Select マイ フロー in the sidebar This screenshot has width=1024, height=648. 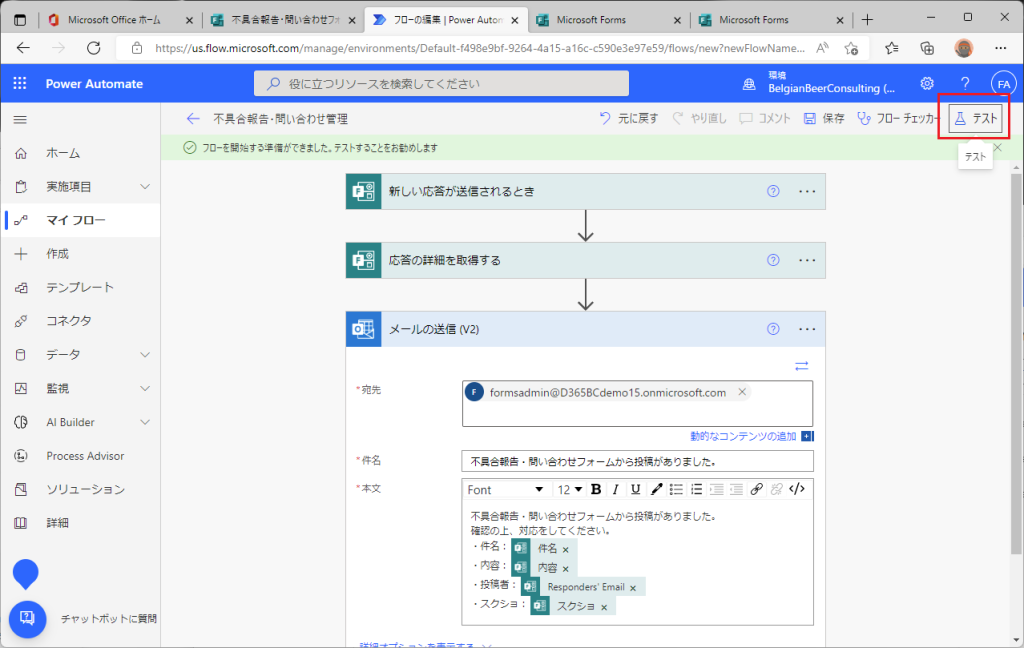point(80,220)
